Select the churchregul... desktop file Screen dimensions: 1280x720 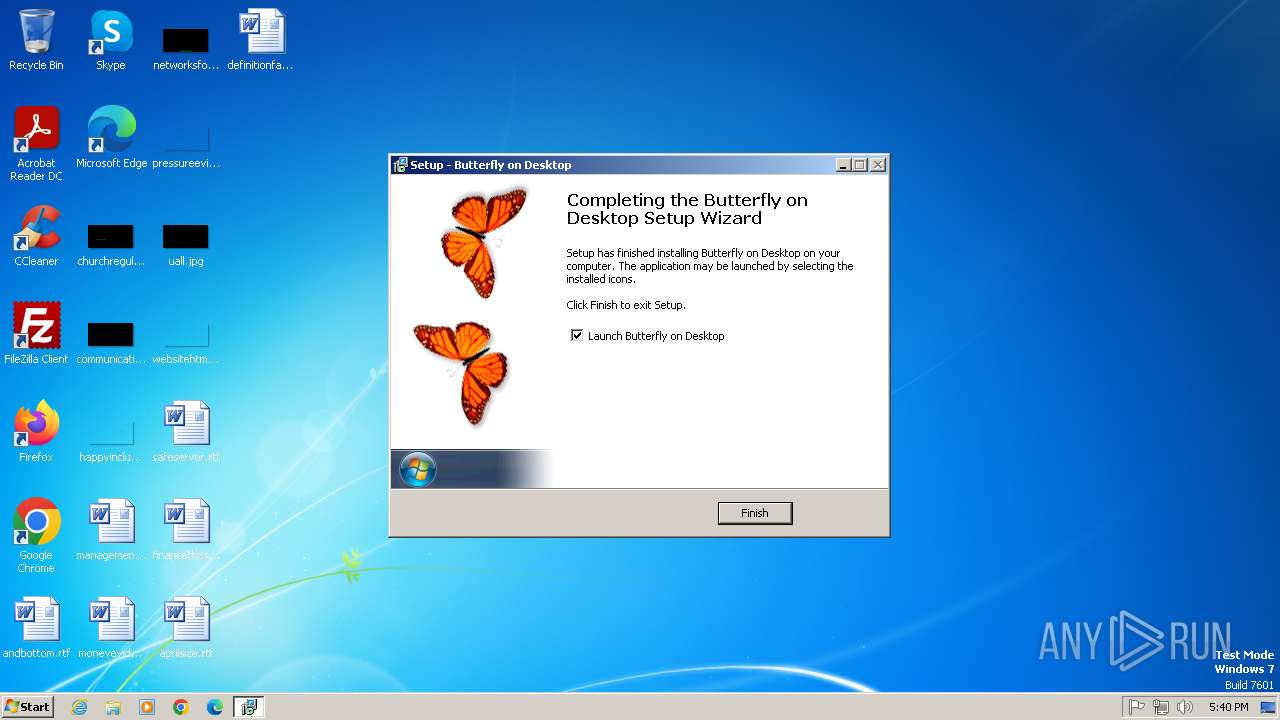[x=111, y=244]
